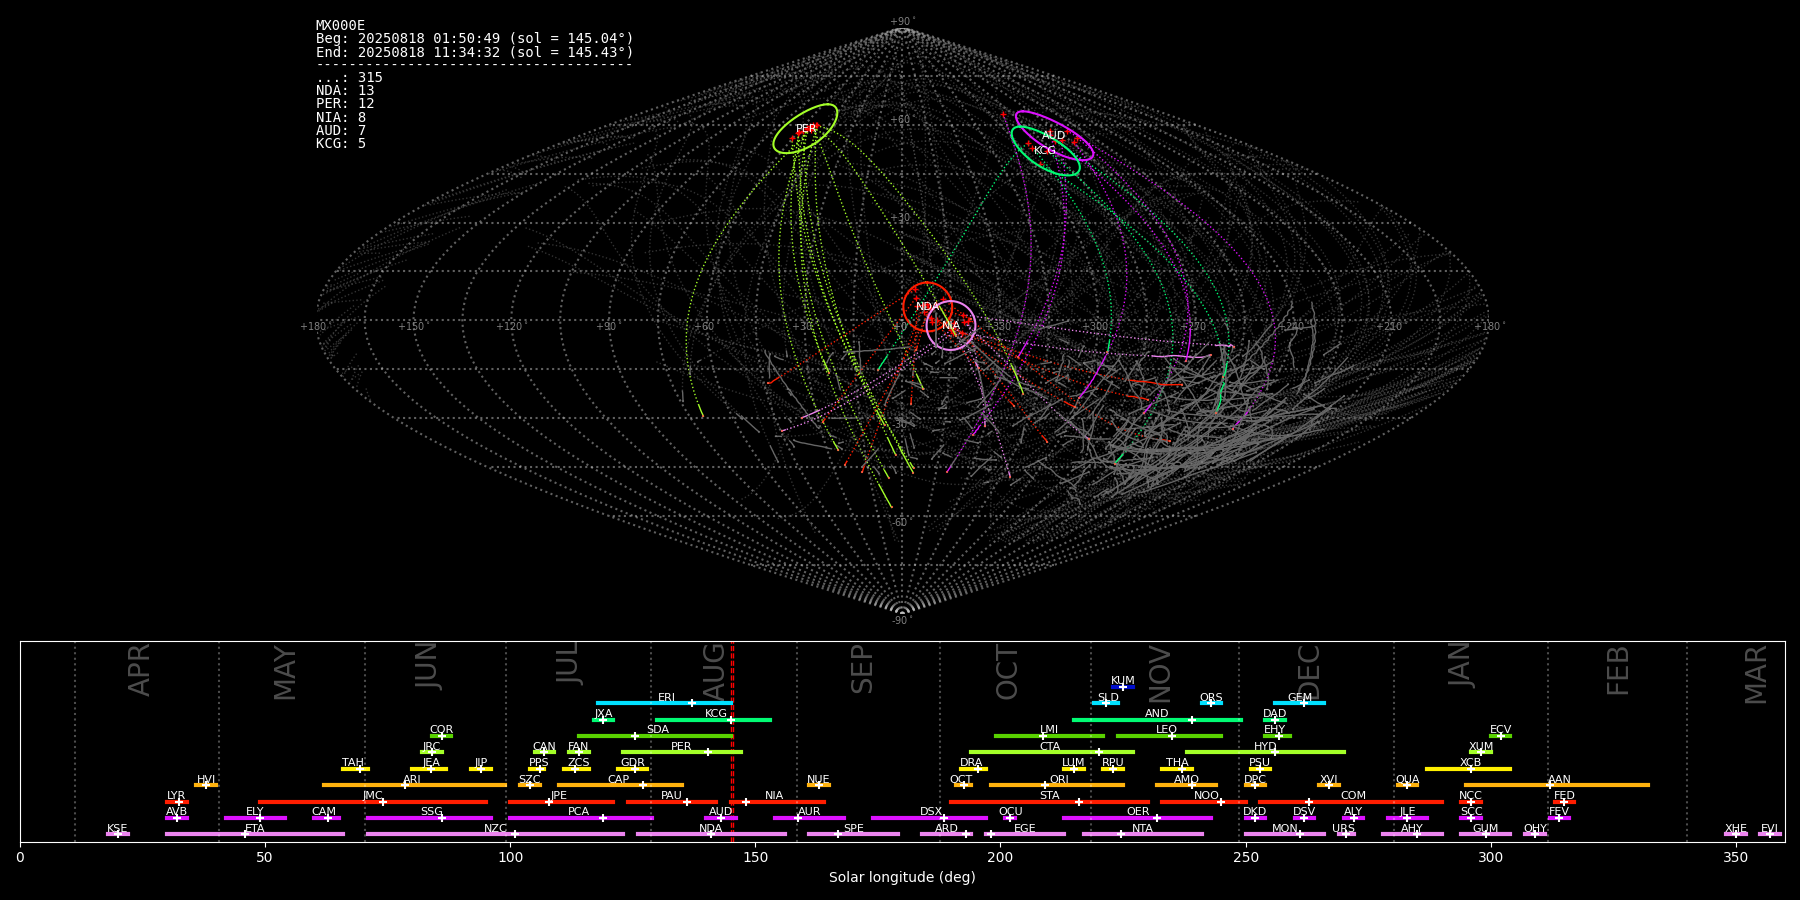Select the Beg: 20250818 01:50:49 line
This screenshot has height=900, width=1800.
tap(475, 39)
